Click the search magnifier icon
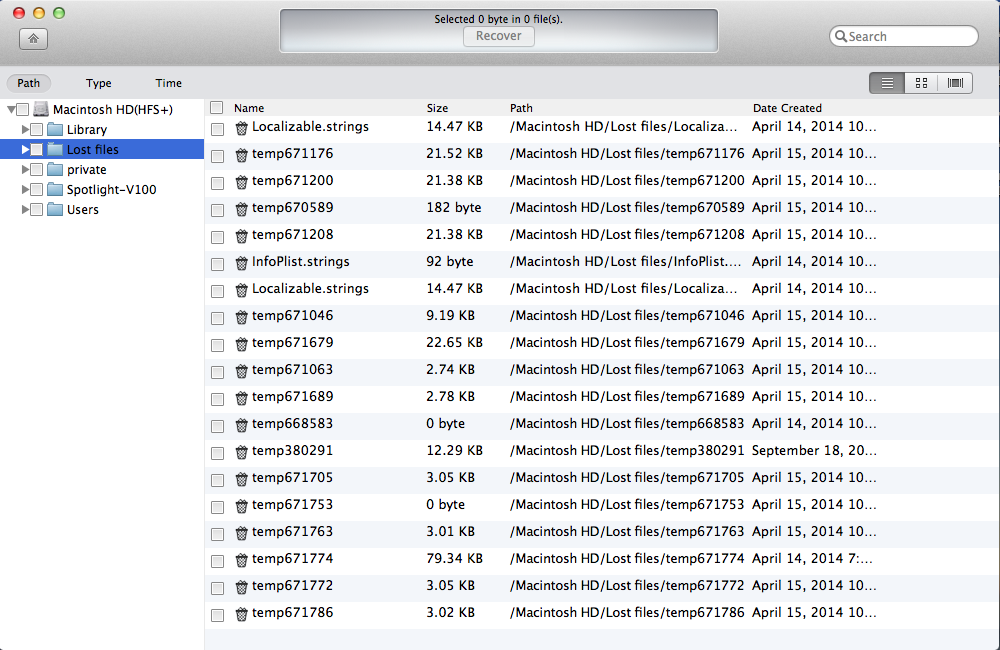Viewport: 1000px width, 650px height. click(x=841, y=36)
